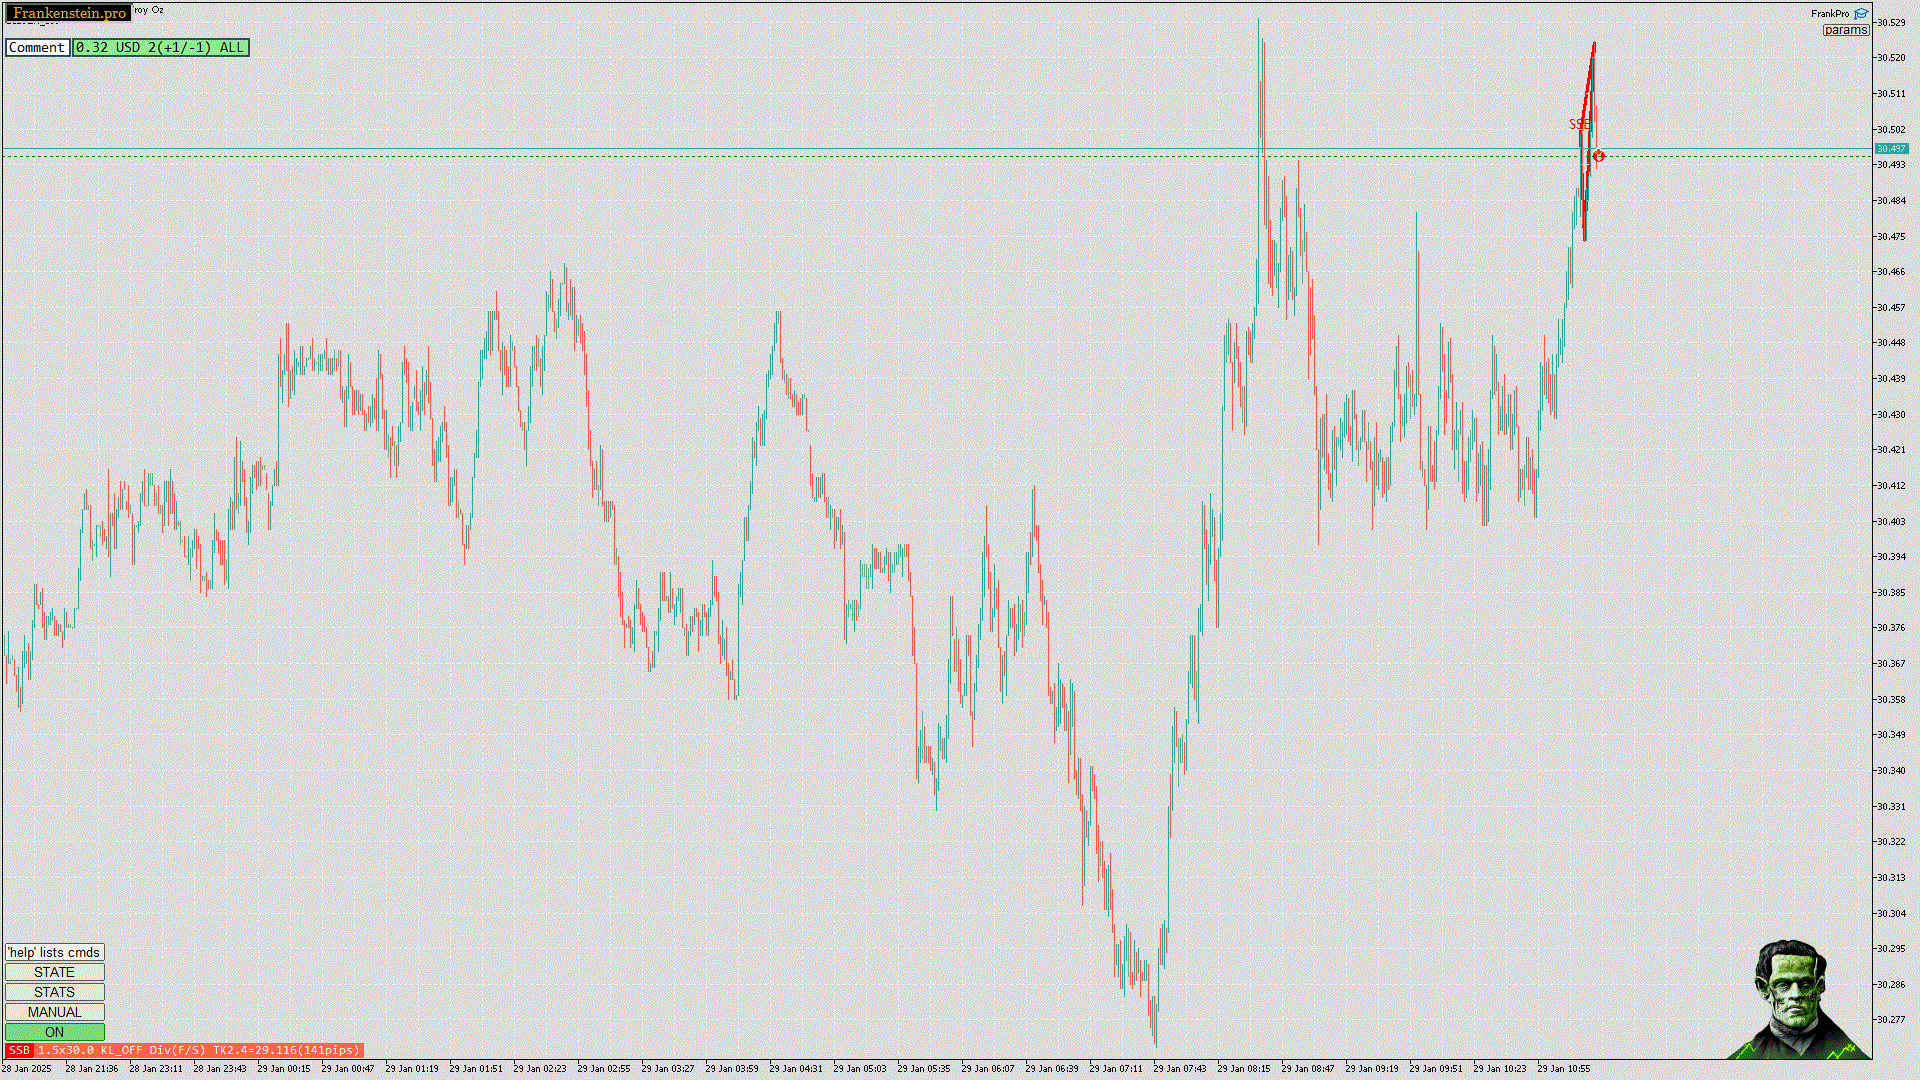Viewport: 1920px width, 1080px height.
Task: Click the FrankPro graduation cap icon
Action: (1861, 14)
